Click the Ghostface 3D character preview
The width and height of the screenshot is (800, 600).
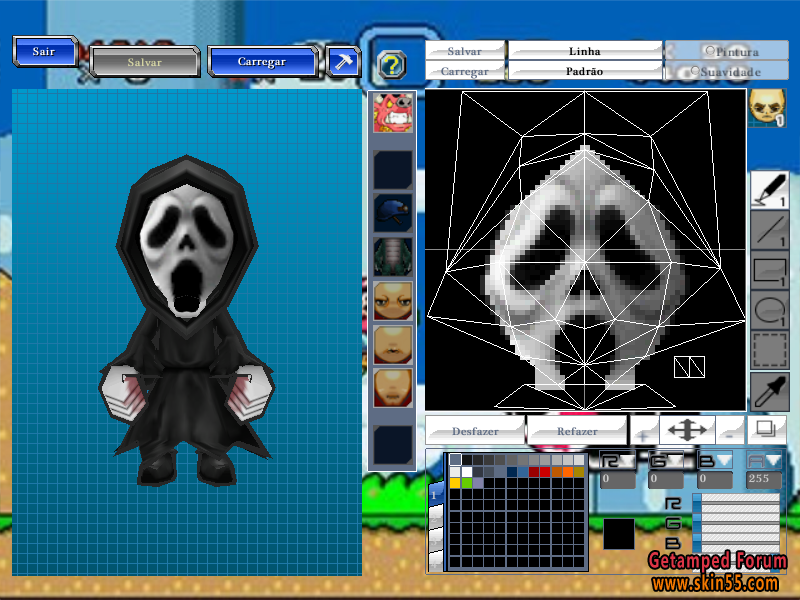tap(187, 320)
